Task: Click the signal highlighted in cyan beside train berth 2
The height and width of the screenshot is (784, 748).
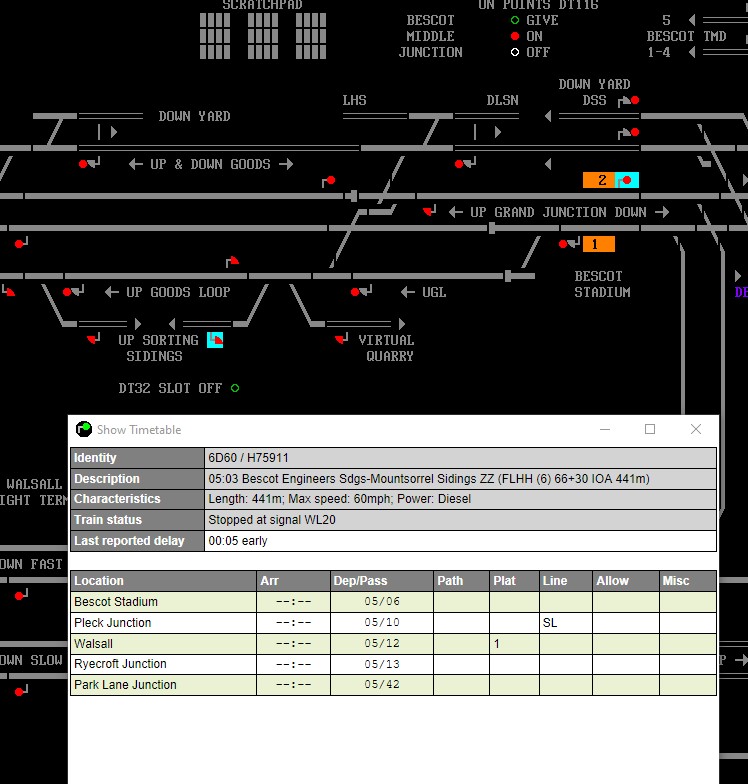Action: (626, 180)
